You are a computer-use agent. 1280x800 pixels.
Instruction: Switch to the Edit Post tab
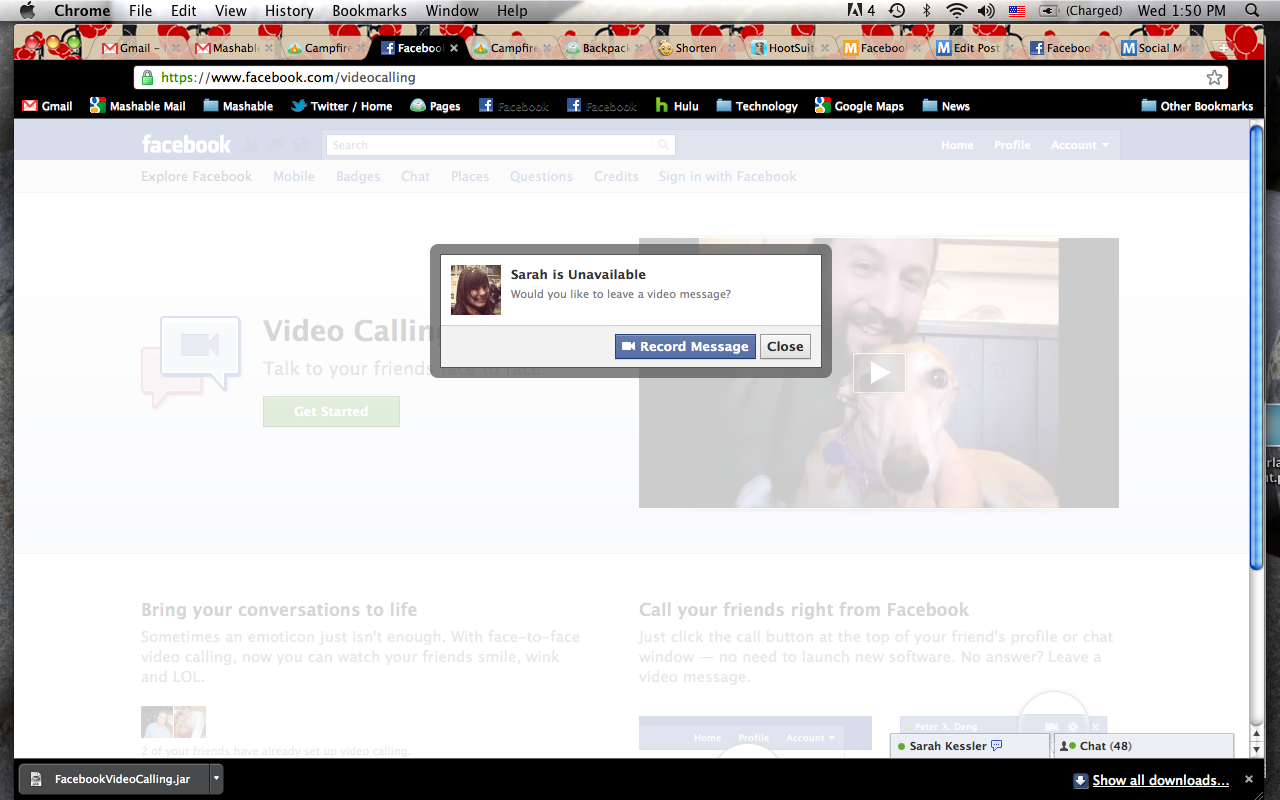click(x=975, y=48)
